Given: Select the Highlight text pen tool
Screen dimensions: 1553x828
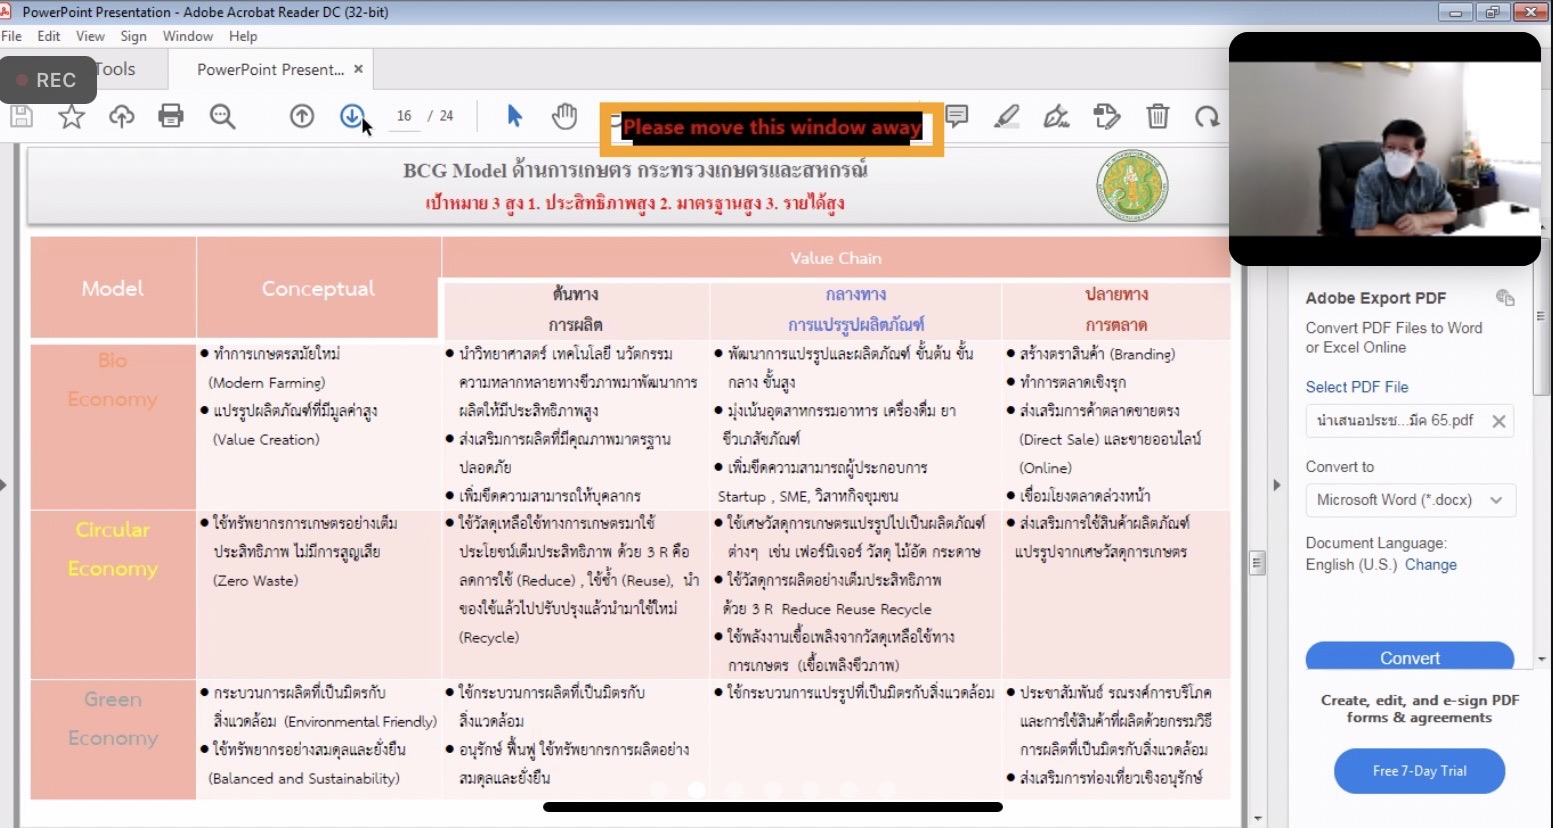Looking at the screenshot, I should point(1007,116).
